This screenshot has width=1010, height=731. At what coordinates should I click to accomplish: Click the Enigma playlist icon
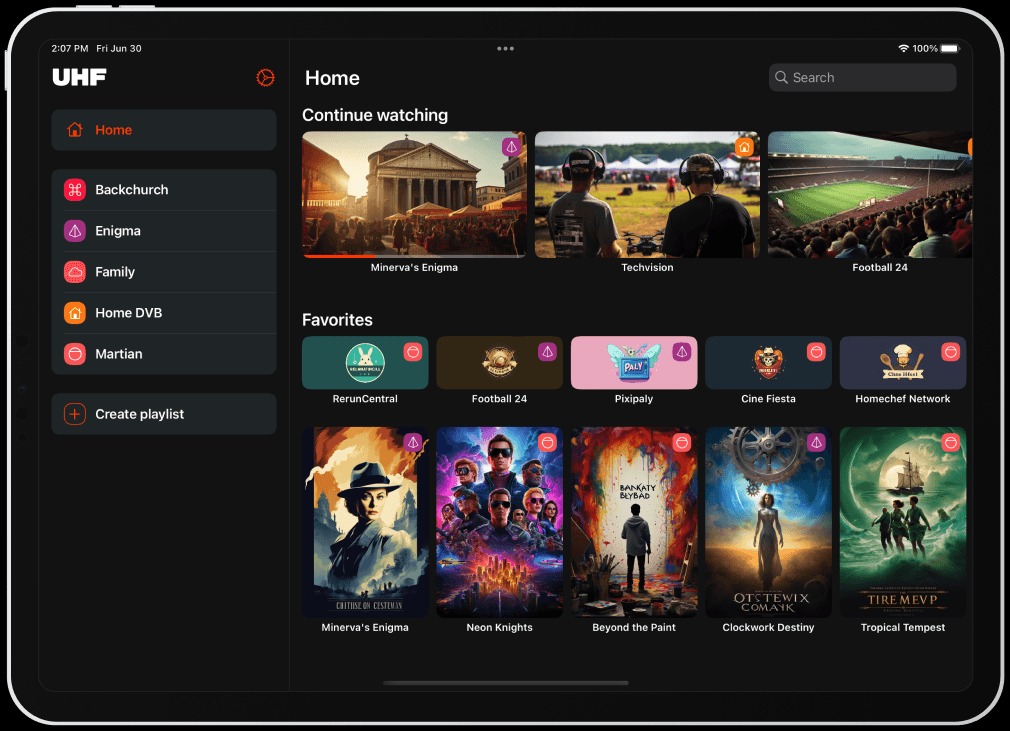(75, 231)
